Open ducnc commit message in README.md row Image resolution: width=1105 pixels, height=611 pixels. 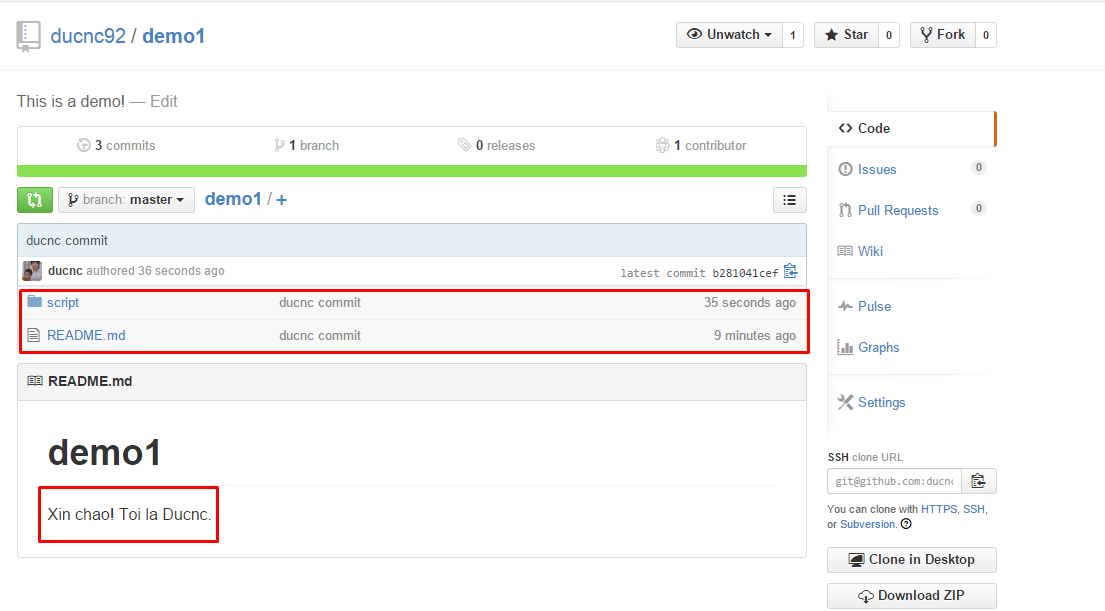319,335
